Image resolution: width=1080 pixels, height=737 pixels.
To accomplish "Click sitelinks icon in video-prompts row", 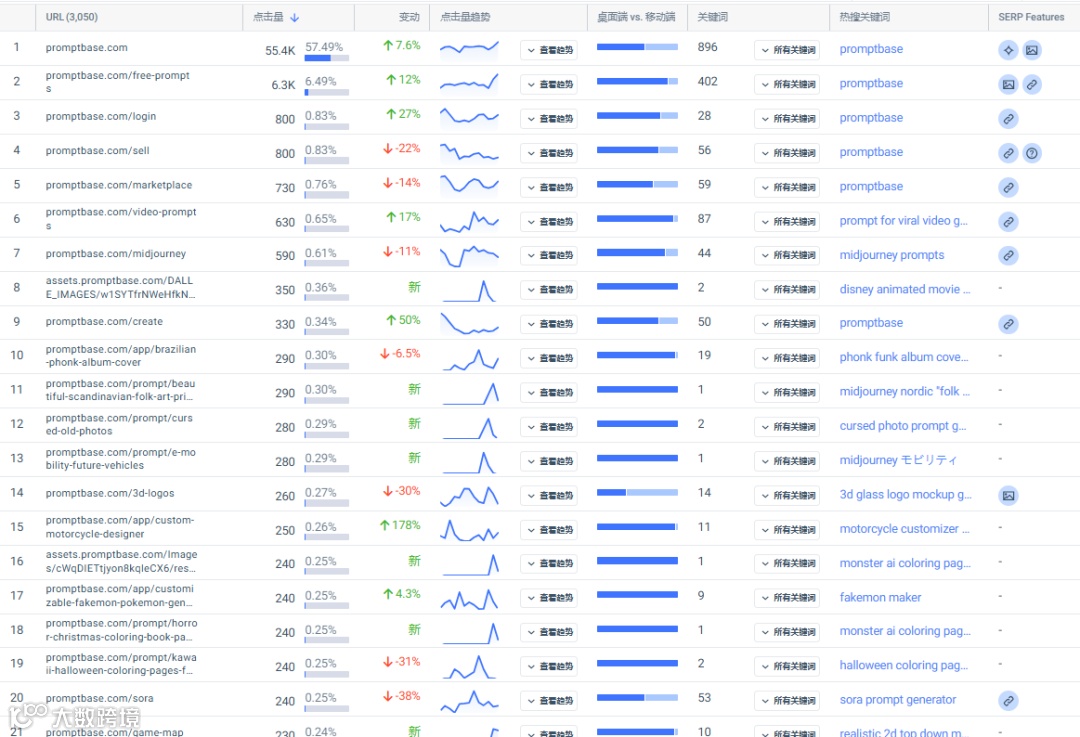I will [1008, 222].
